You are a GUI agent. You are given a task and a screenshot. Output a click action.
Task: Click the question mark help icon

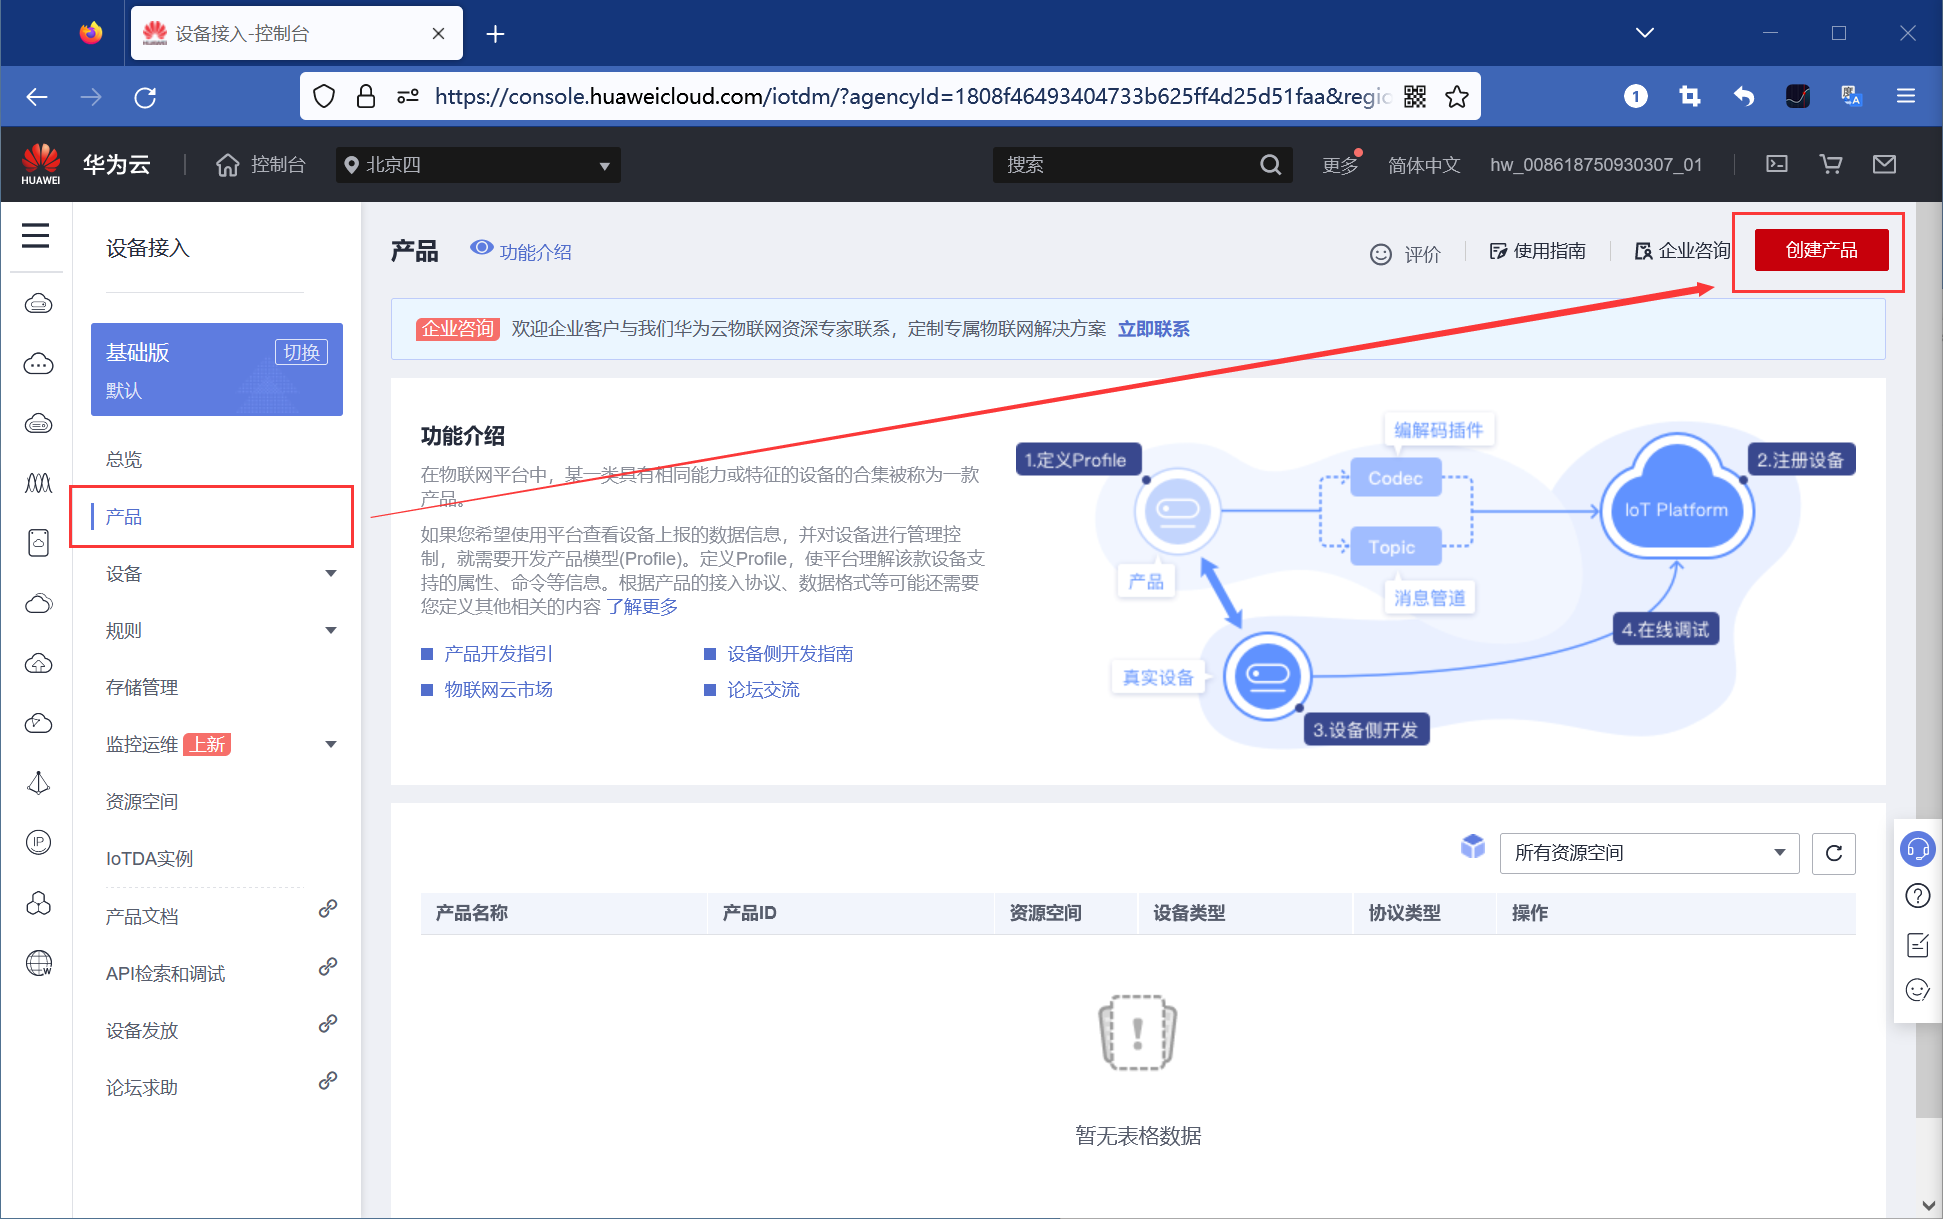[x=1918, y=896]
